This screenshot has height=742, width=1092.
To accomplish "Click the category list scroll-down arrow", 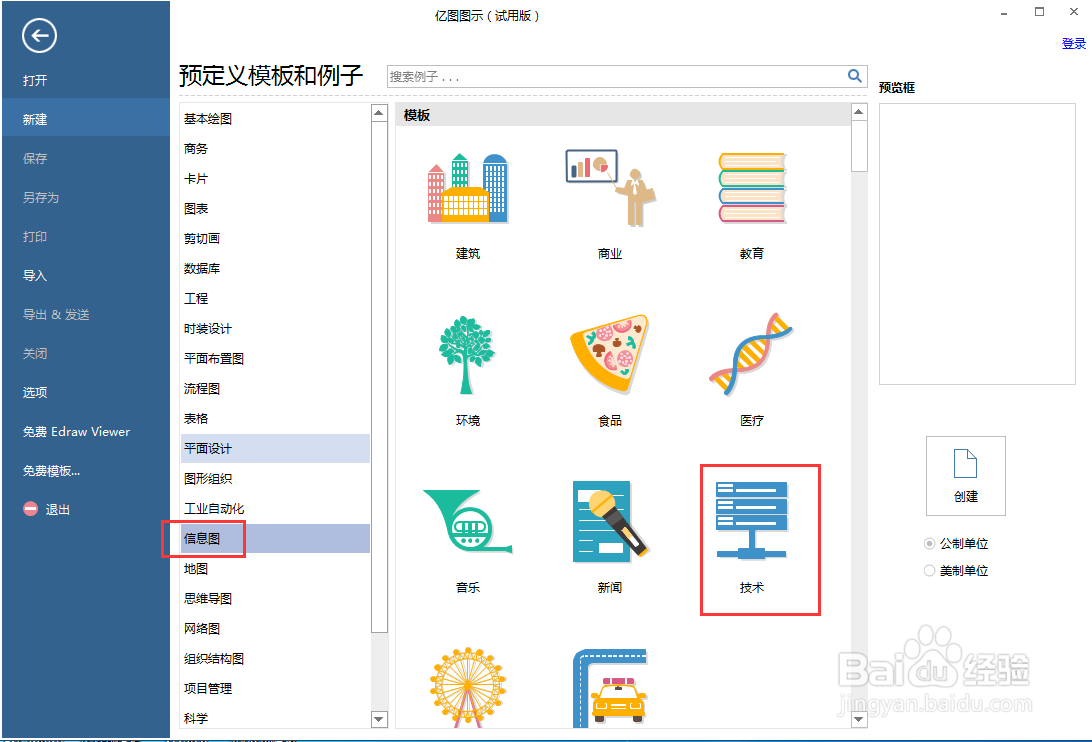I will pos(379,719).
